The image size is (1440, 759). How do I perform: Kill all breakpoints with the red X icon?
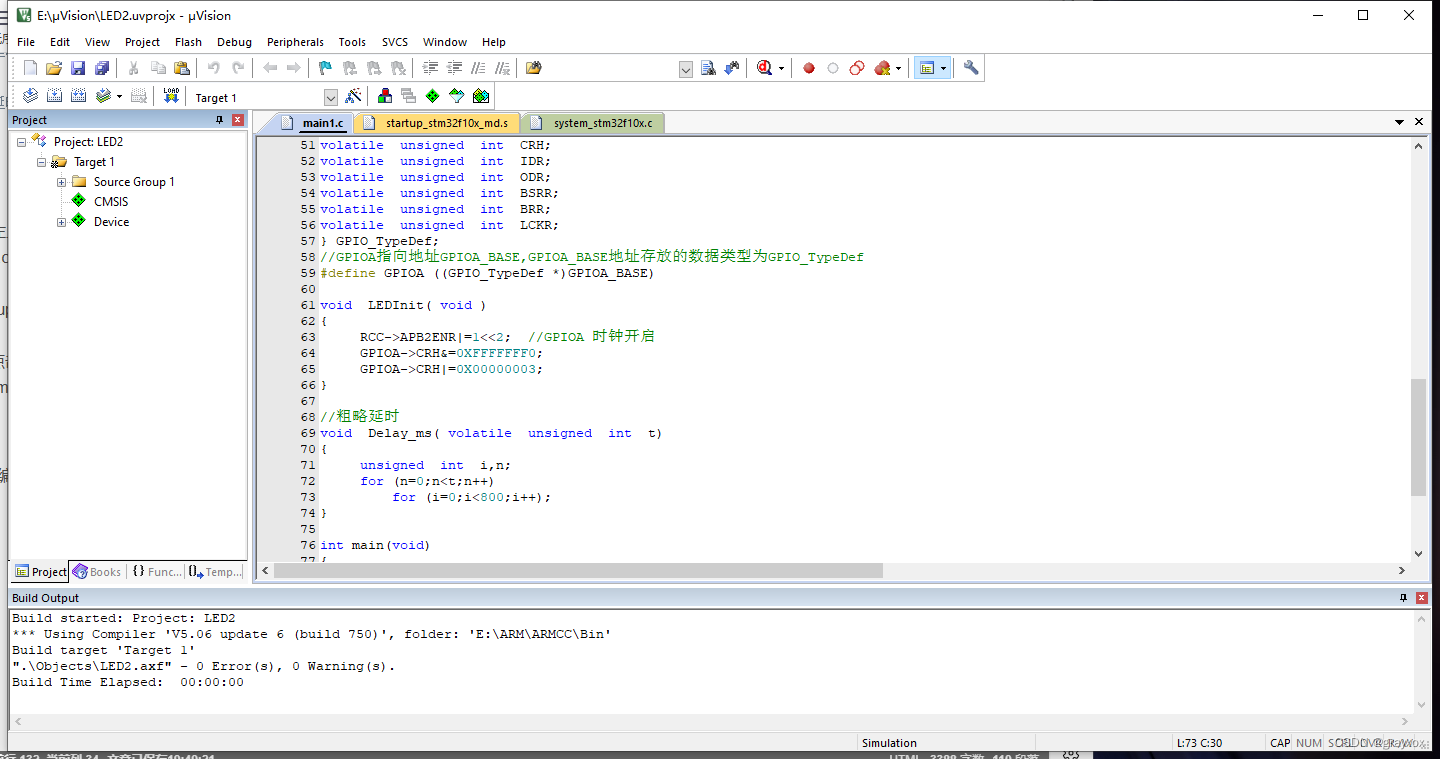pos(882,68)
